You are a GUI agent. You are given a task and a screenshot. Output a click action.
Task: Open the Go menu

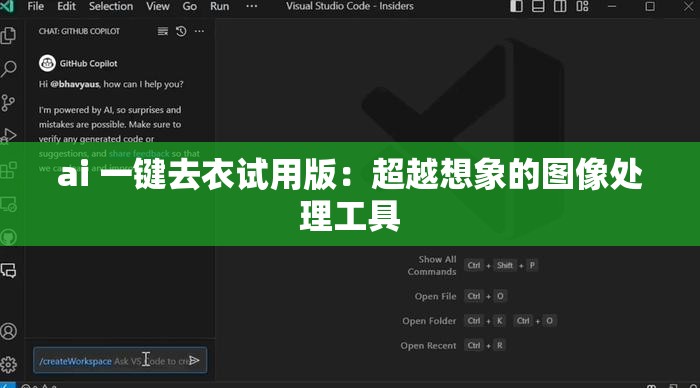coord(190,6)
